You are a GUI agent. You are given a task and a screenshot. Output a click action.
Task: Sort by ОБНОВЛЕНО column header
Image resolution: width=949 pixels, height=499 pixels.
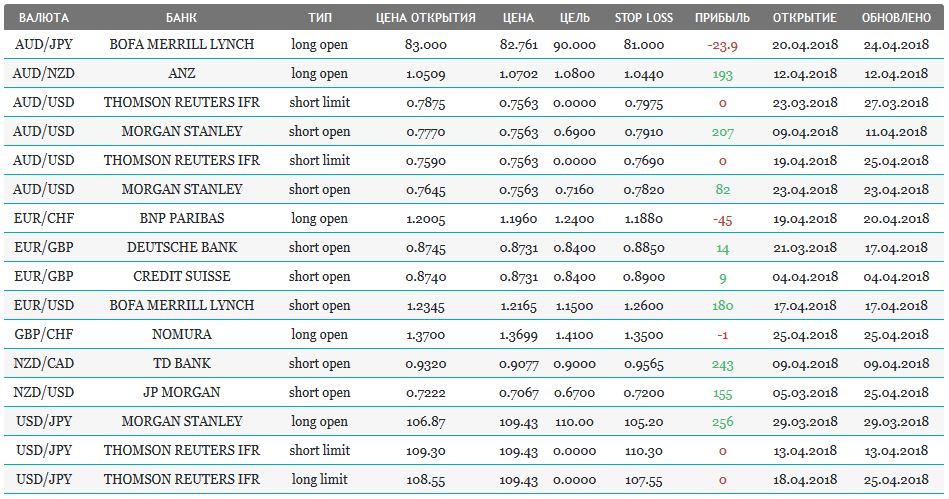(896, 18)
